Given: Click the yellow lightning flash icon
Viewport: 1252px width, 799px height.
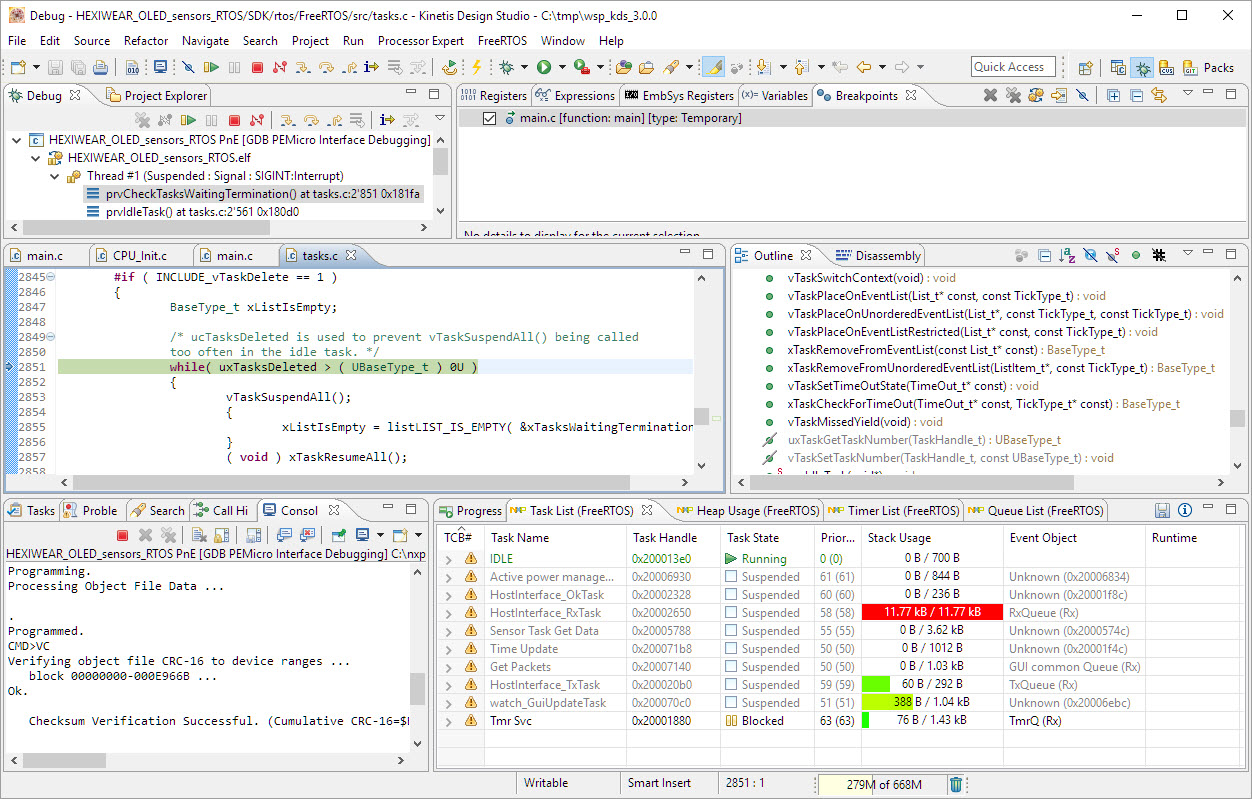Looking at the screenshot, I should tap(476, 67).
